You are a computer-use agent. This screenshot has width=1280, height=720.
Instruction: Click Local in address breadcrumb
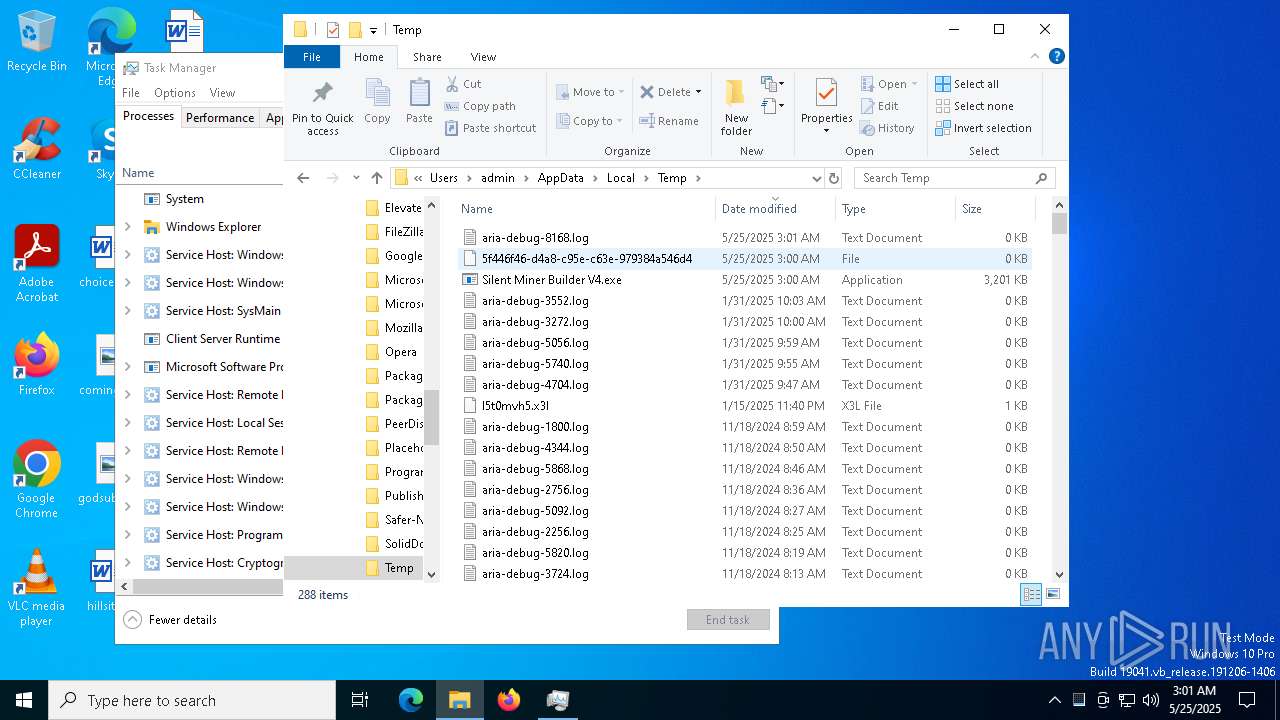[620, 178]
